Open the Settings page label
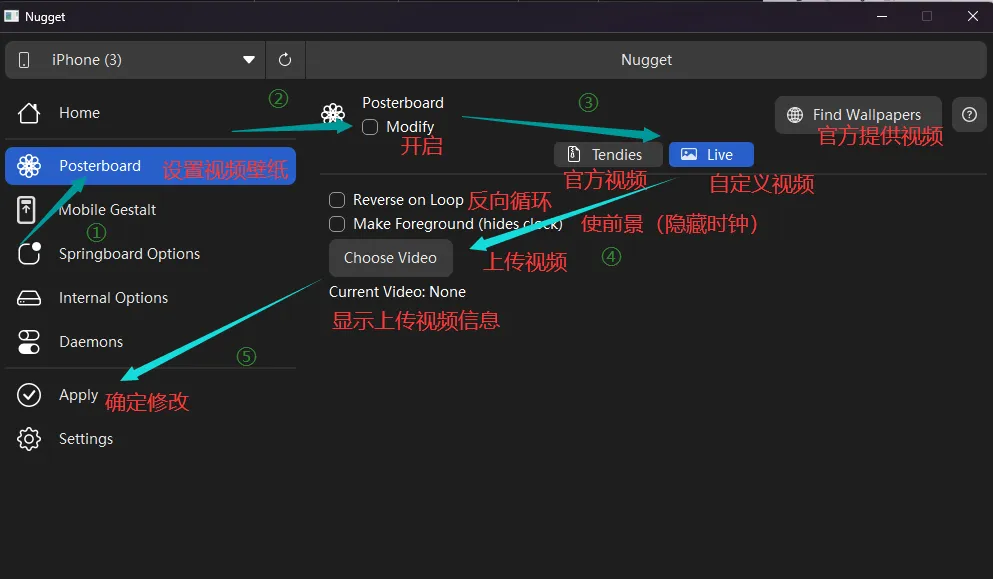Image resolution: width=993 pixels, height=579 pixels. click(86, 438)
